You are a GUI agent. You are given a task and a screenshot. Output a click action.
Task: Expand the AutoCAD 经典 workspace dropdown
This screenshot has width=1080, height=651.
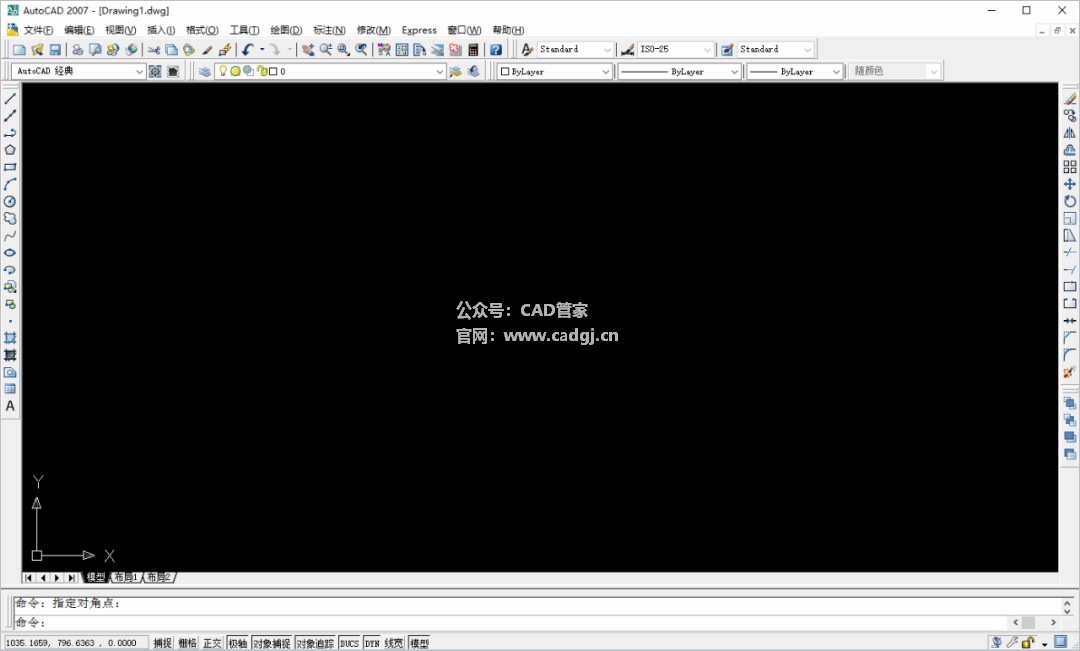tap(139, 71)
